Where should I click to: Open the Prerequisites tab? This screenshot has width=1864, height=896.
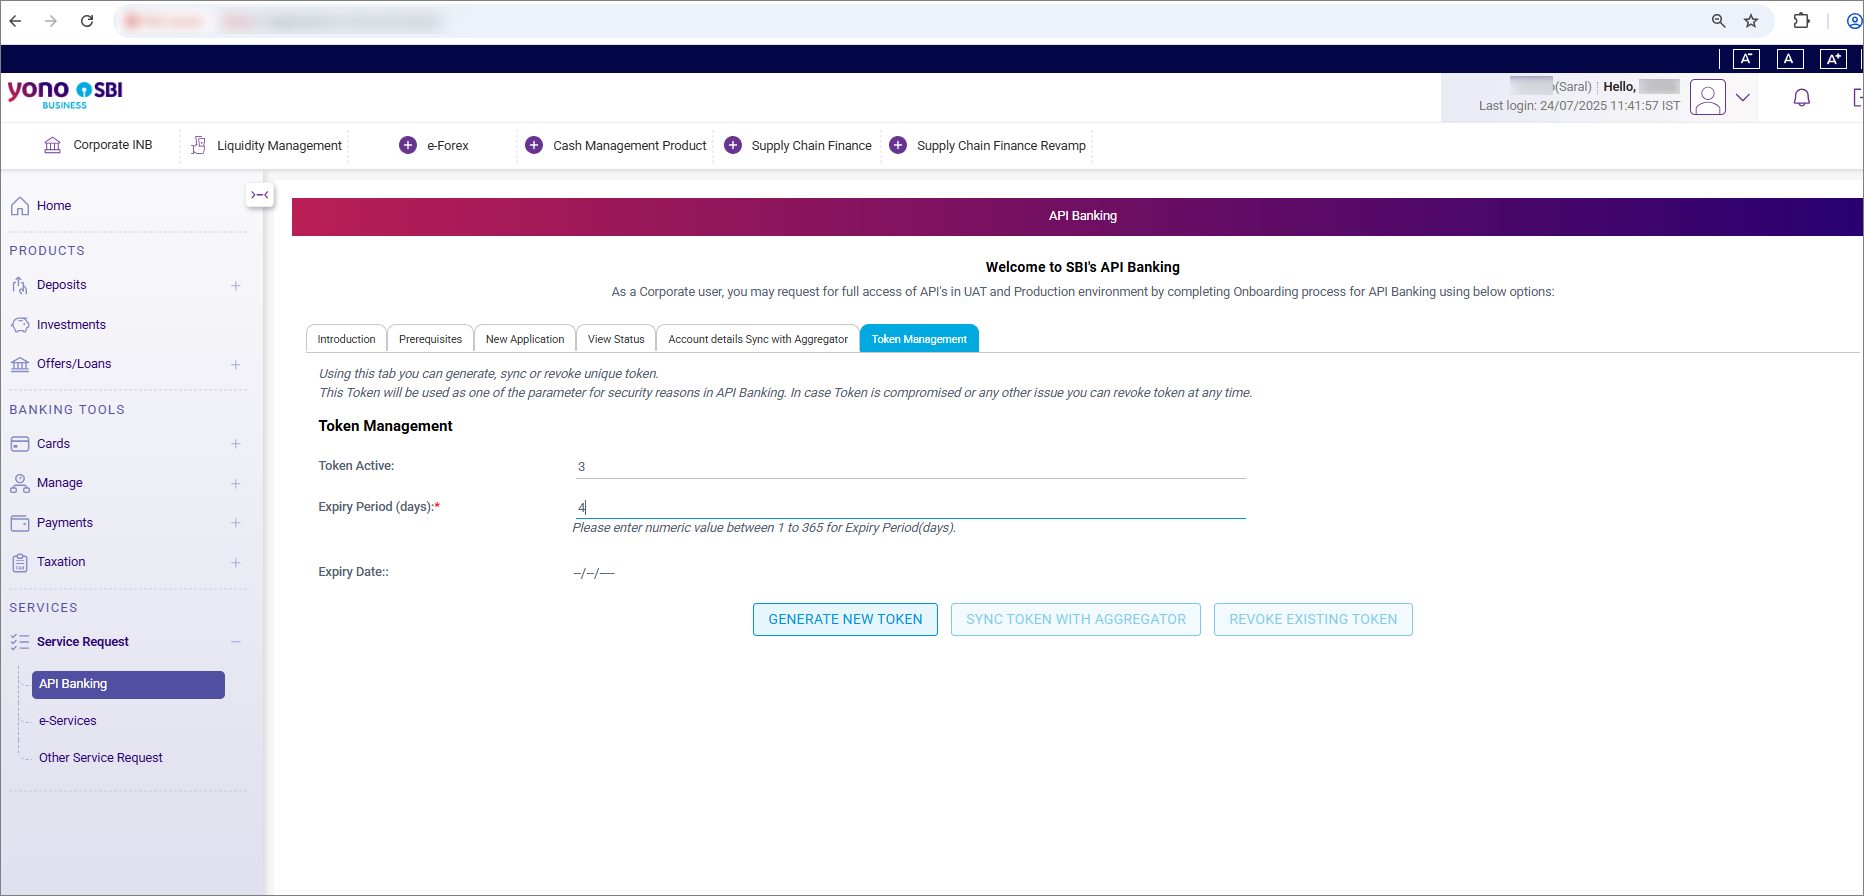[x=430, y=339]
